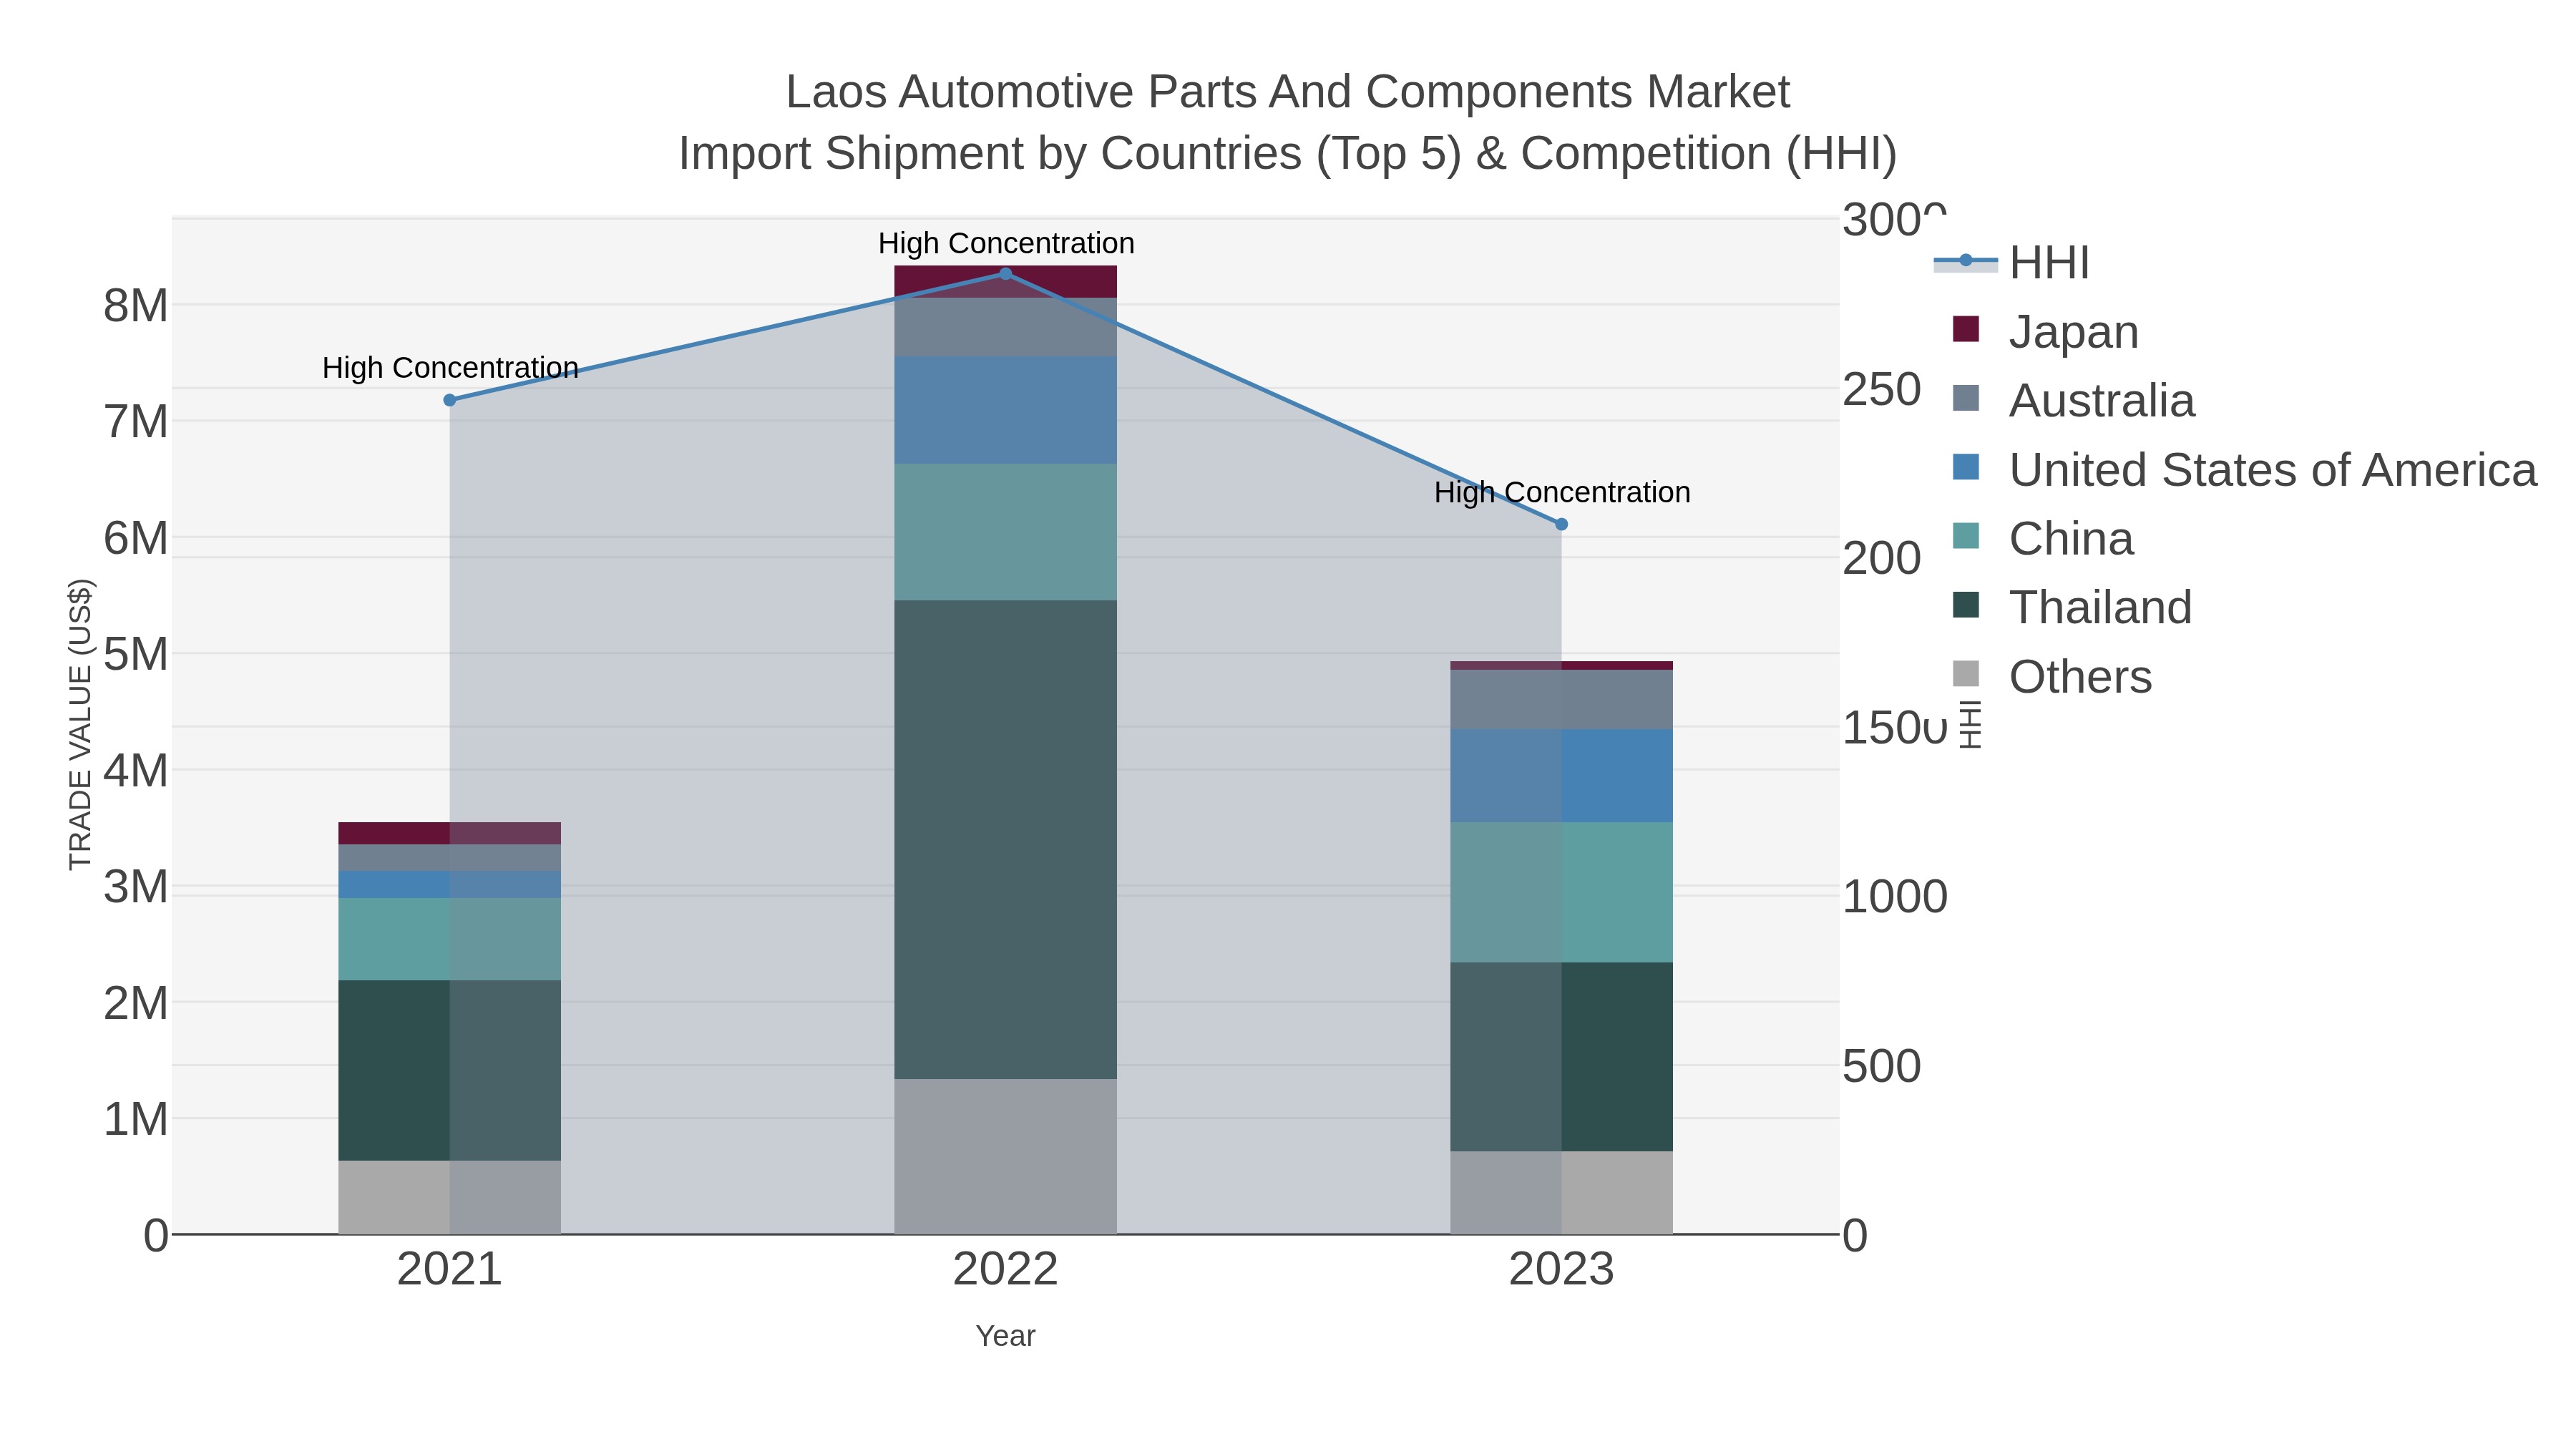Click the Australia segment of the 2023 bar
The image size is (2576, 1449).
[x=1561, y=700]
